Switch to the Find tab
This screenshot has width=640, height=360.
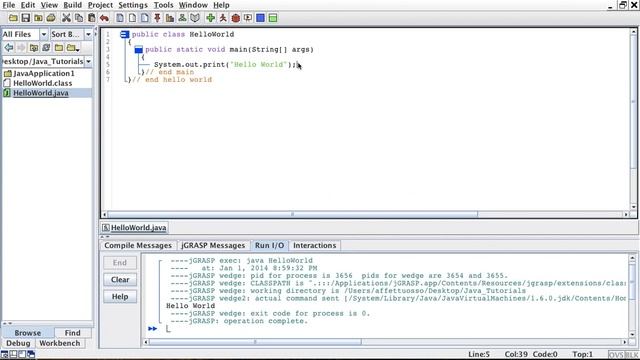pyautogui.click(x=72, y=333)
